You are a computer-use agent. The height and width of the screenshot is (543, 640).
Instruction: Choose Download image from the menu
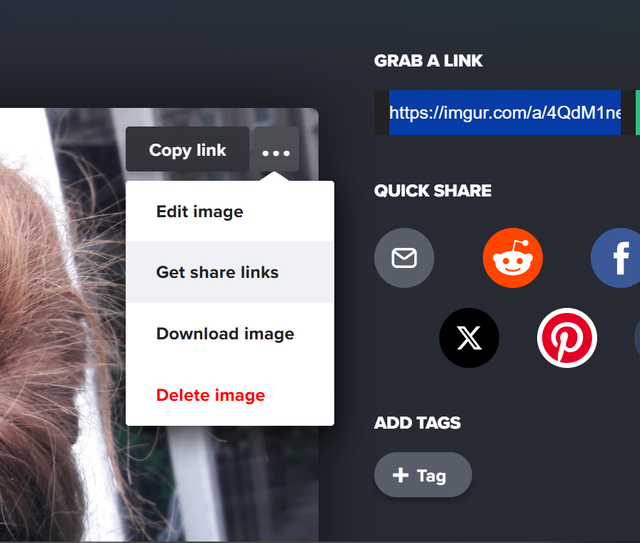coord(230,334)
